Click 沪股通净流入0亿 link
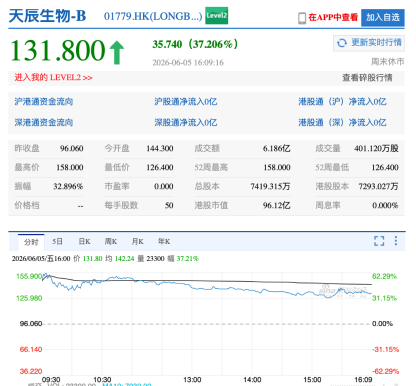The height and width of the screenshot is (386, 416). (x=186, y=102)
